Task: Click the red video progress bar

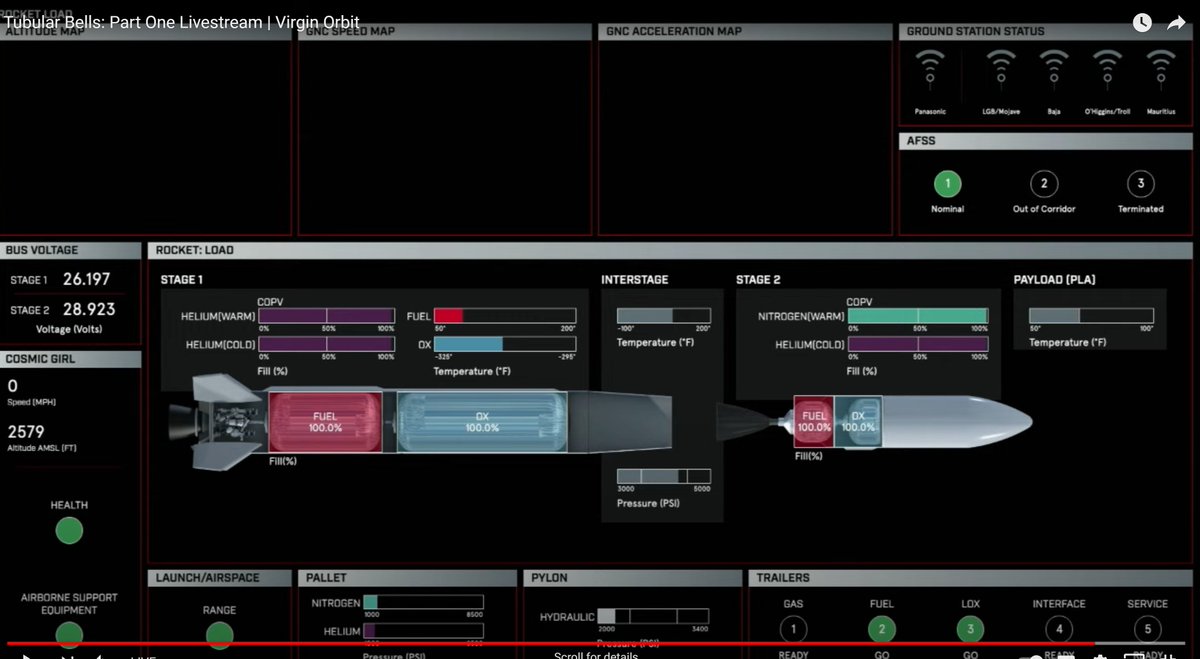Action: click(x=500, y=644)
